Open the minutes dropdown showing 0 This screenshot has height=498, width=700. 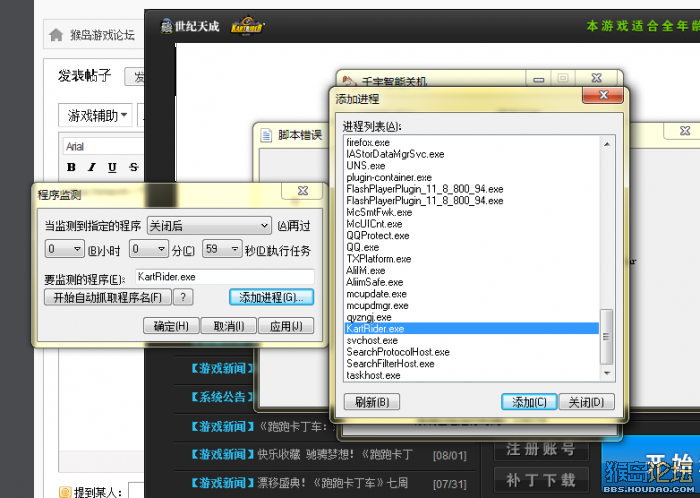149,249
